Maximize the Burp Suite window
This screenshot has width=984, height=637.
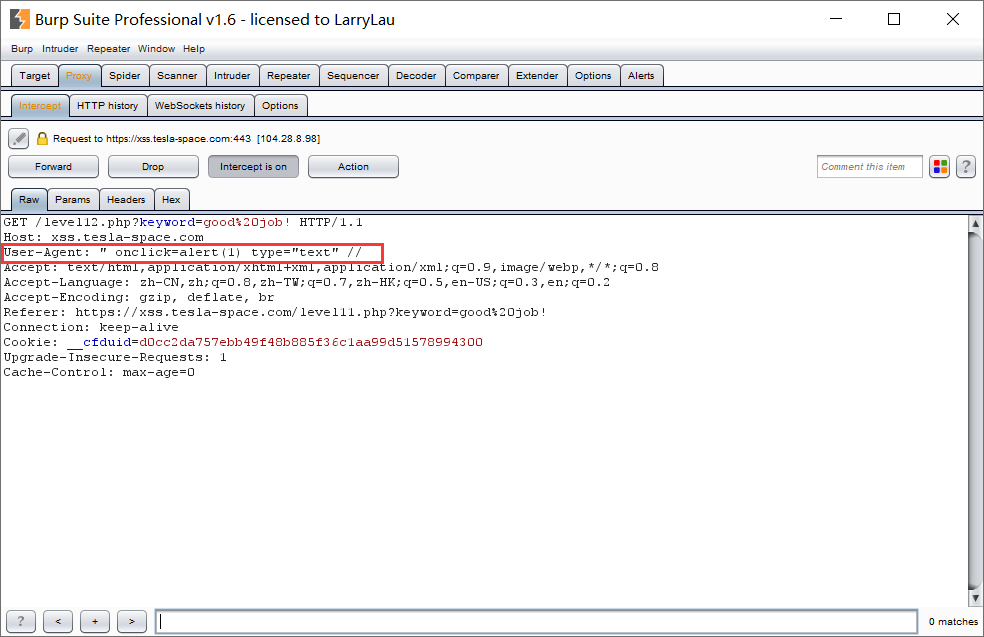tap(894, 19)
